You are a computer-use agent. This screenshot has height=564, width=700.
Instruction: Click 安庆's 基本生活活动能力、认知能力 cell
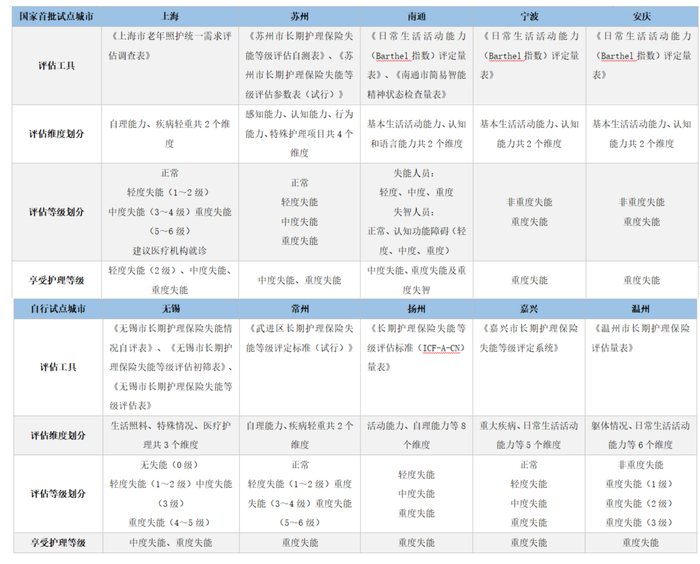(x=642, y=134)
